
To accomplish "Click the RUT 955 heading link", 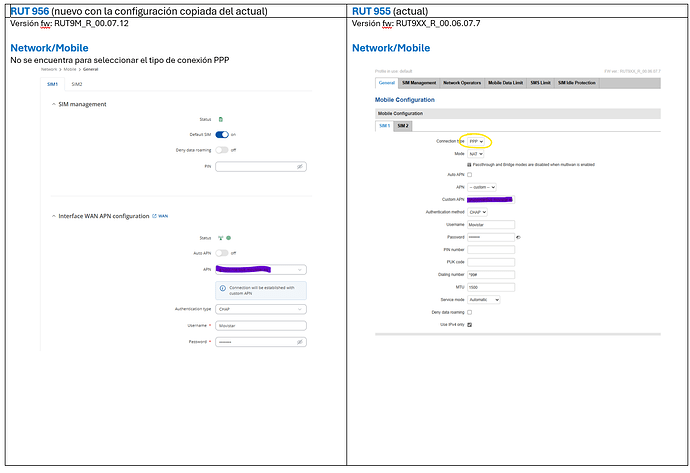I will point(371,11).
